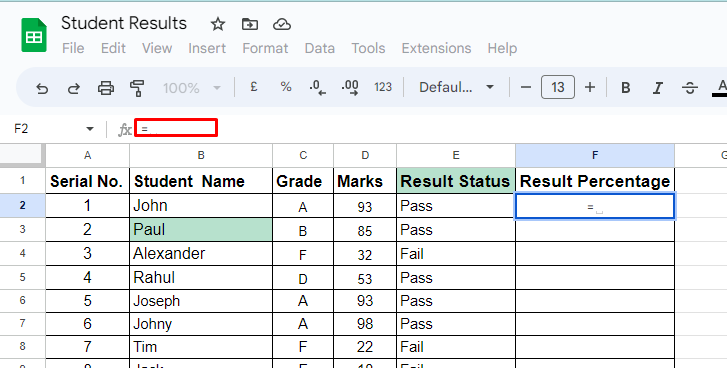727x368 pixels.
Task: Toggle bold formatting
Action: click(625, 88)
